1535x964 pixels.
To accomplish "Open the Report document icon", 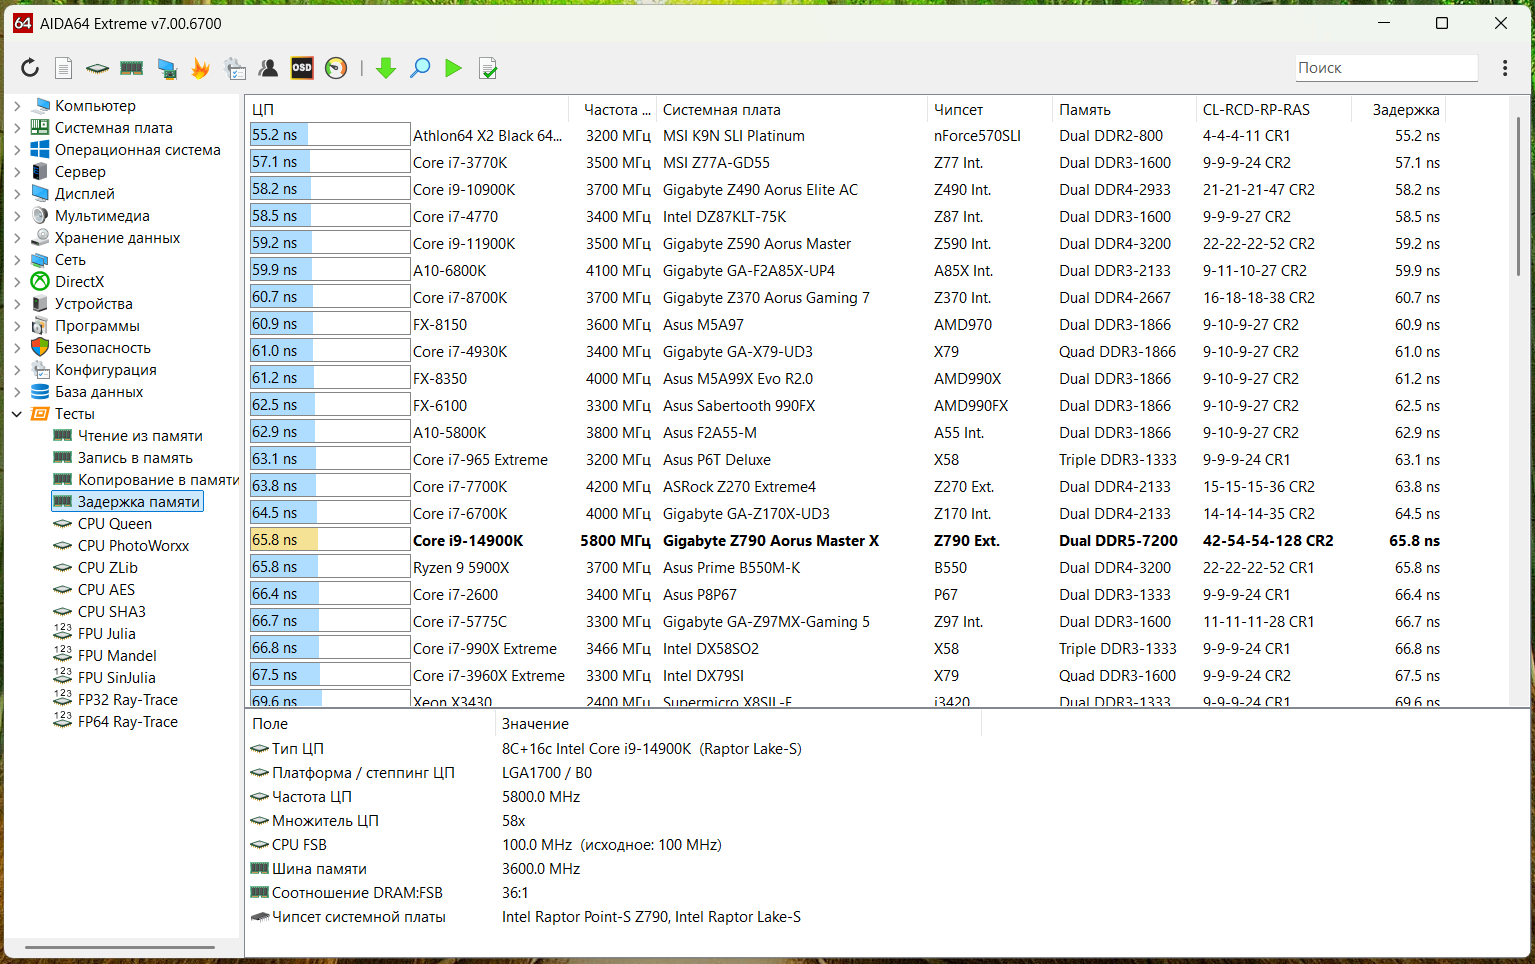I will pyautogui.click(x=63, y=68).
